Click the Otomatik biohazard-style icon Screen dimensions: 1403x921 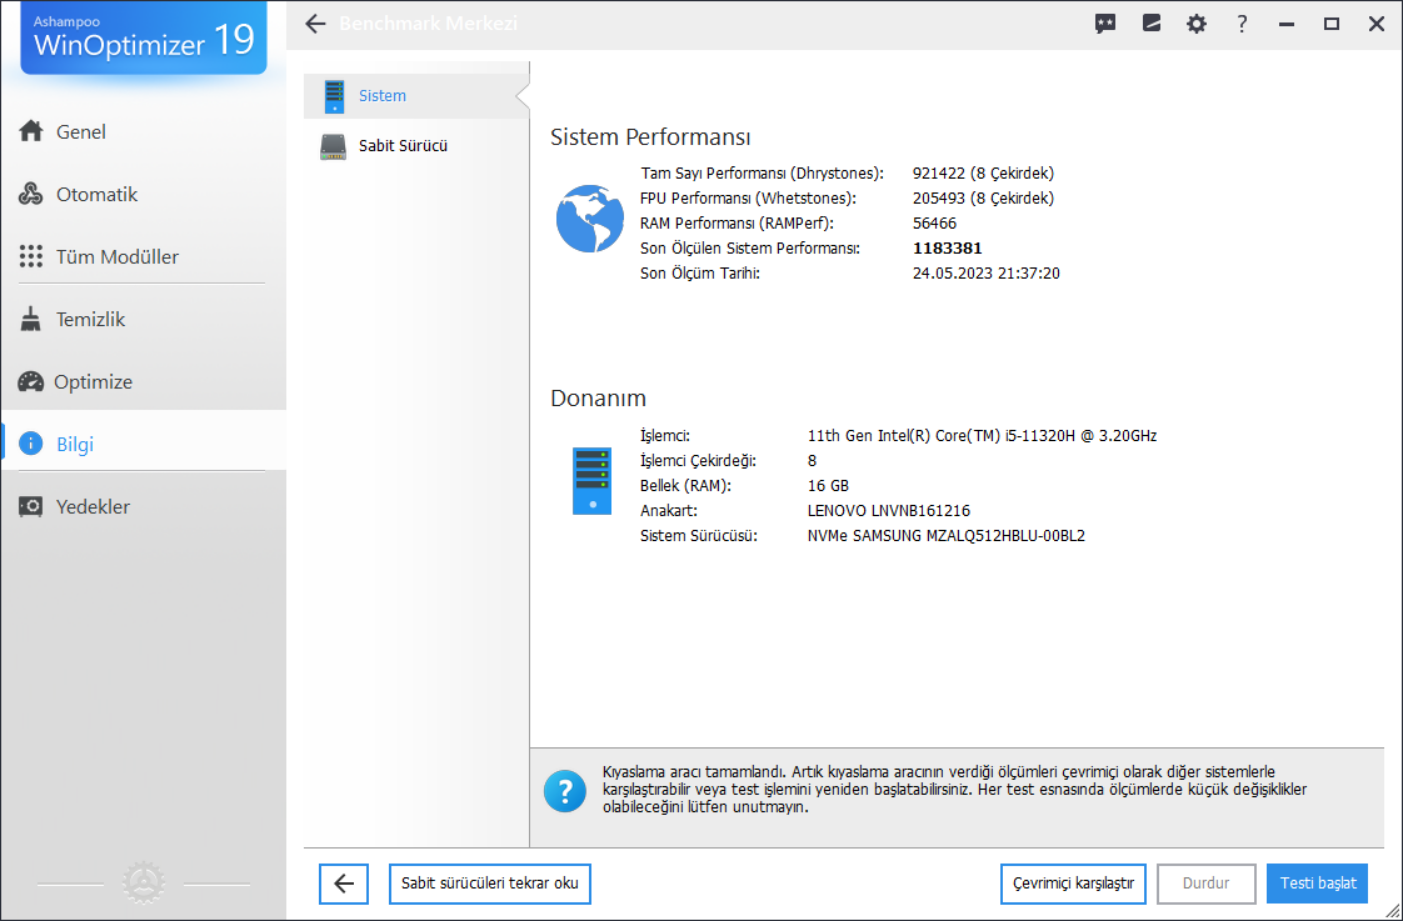[x=31, y=194]
